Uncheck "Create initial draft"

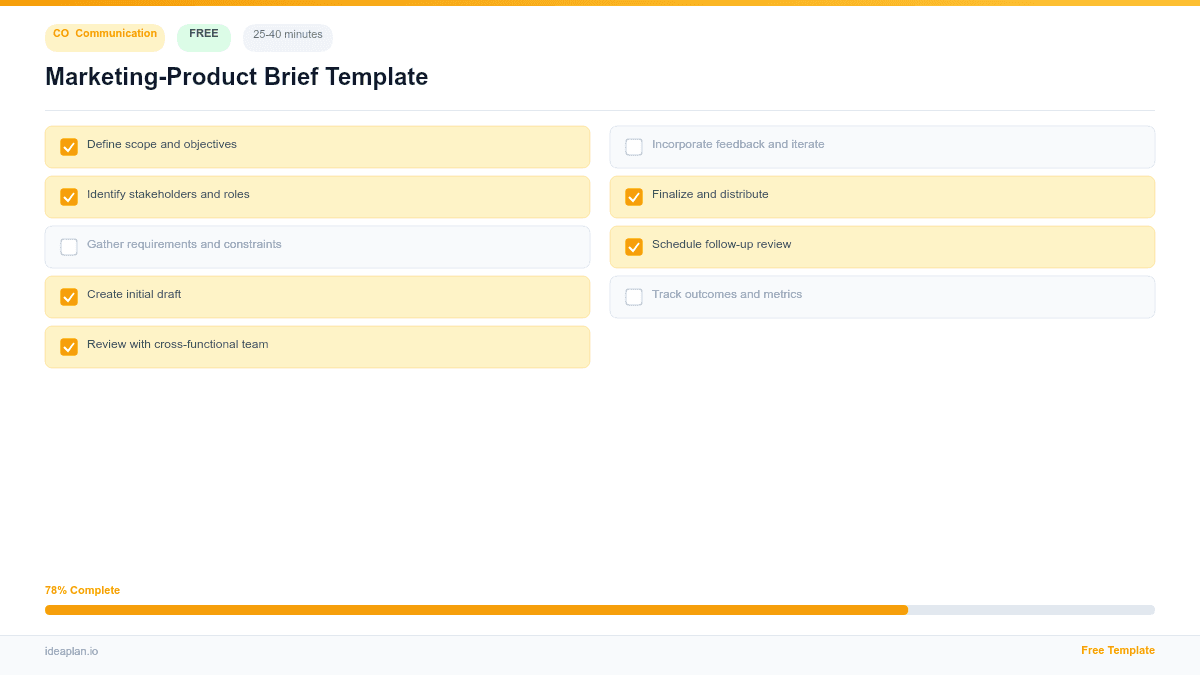(x=69, y=296)
